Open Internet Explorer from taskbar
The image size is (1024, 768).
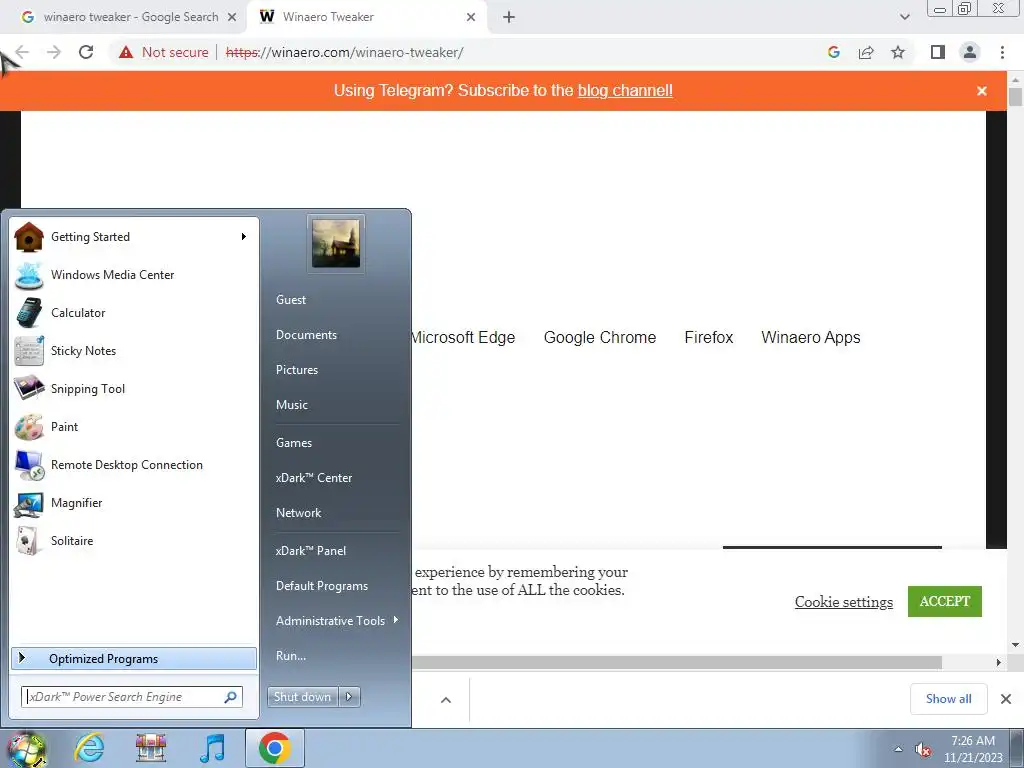pyautogui.click(x=89, y=748)
